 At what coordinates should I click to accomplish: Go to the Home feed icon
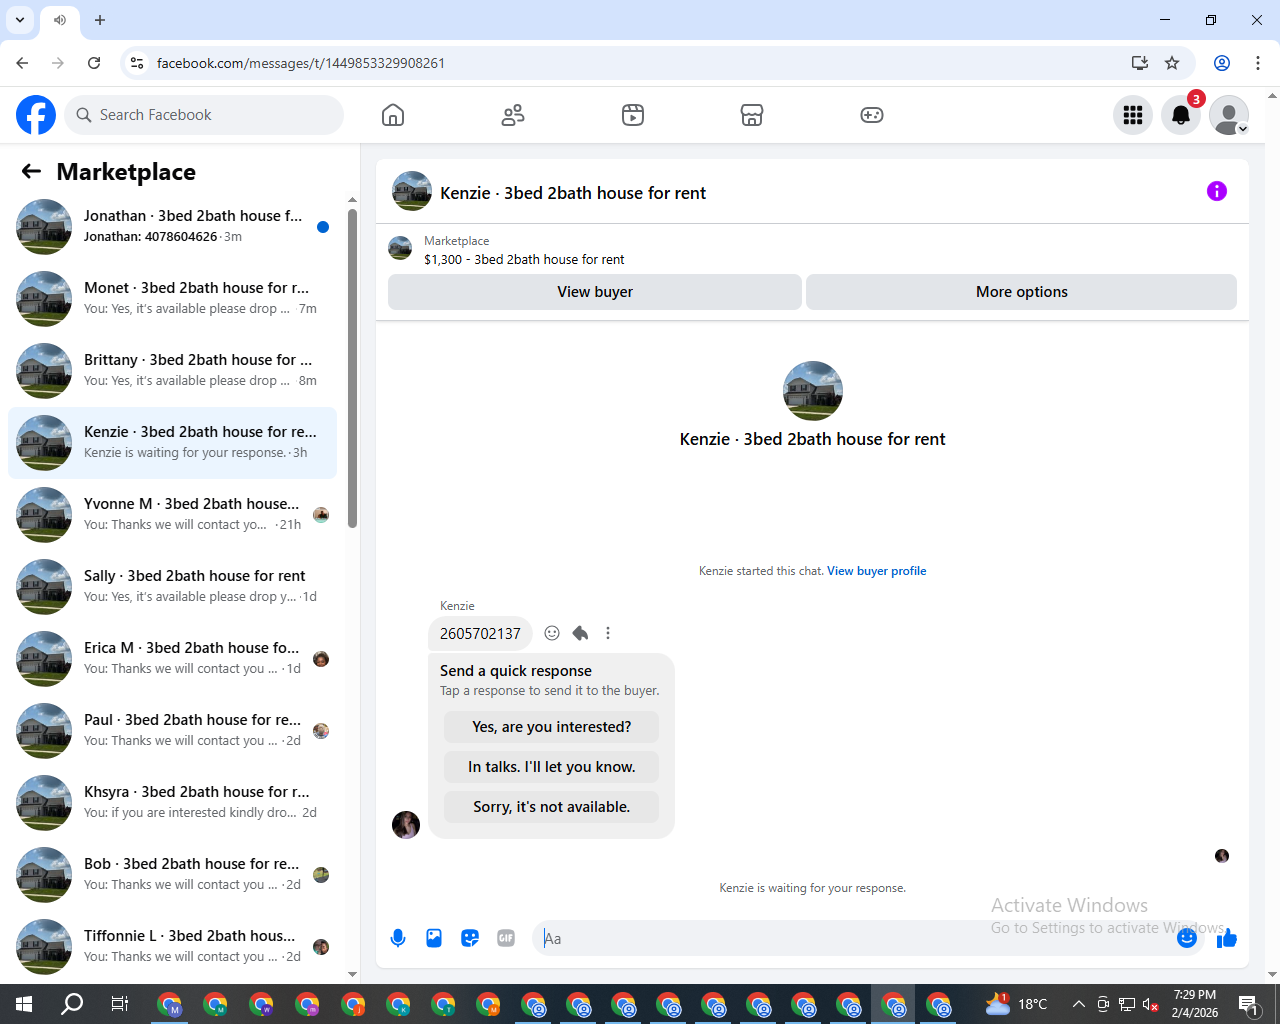(x=393, y=115)
